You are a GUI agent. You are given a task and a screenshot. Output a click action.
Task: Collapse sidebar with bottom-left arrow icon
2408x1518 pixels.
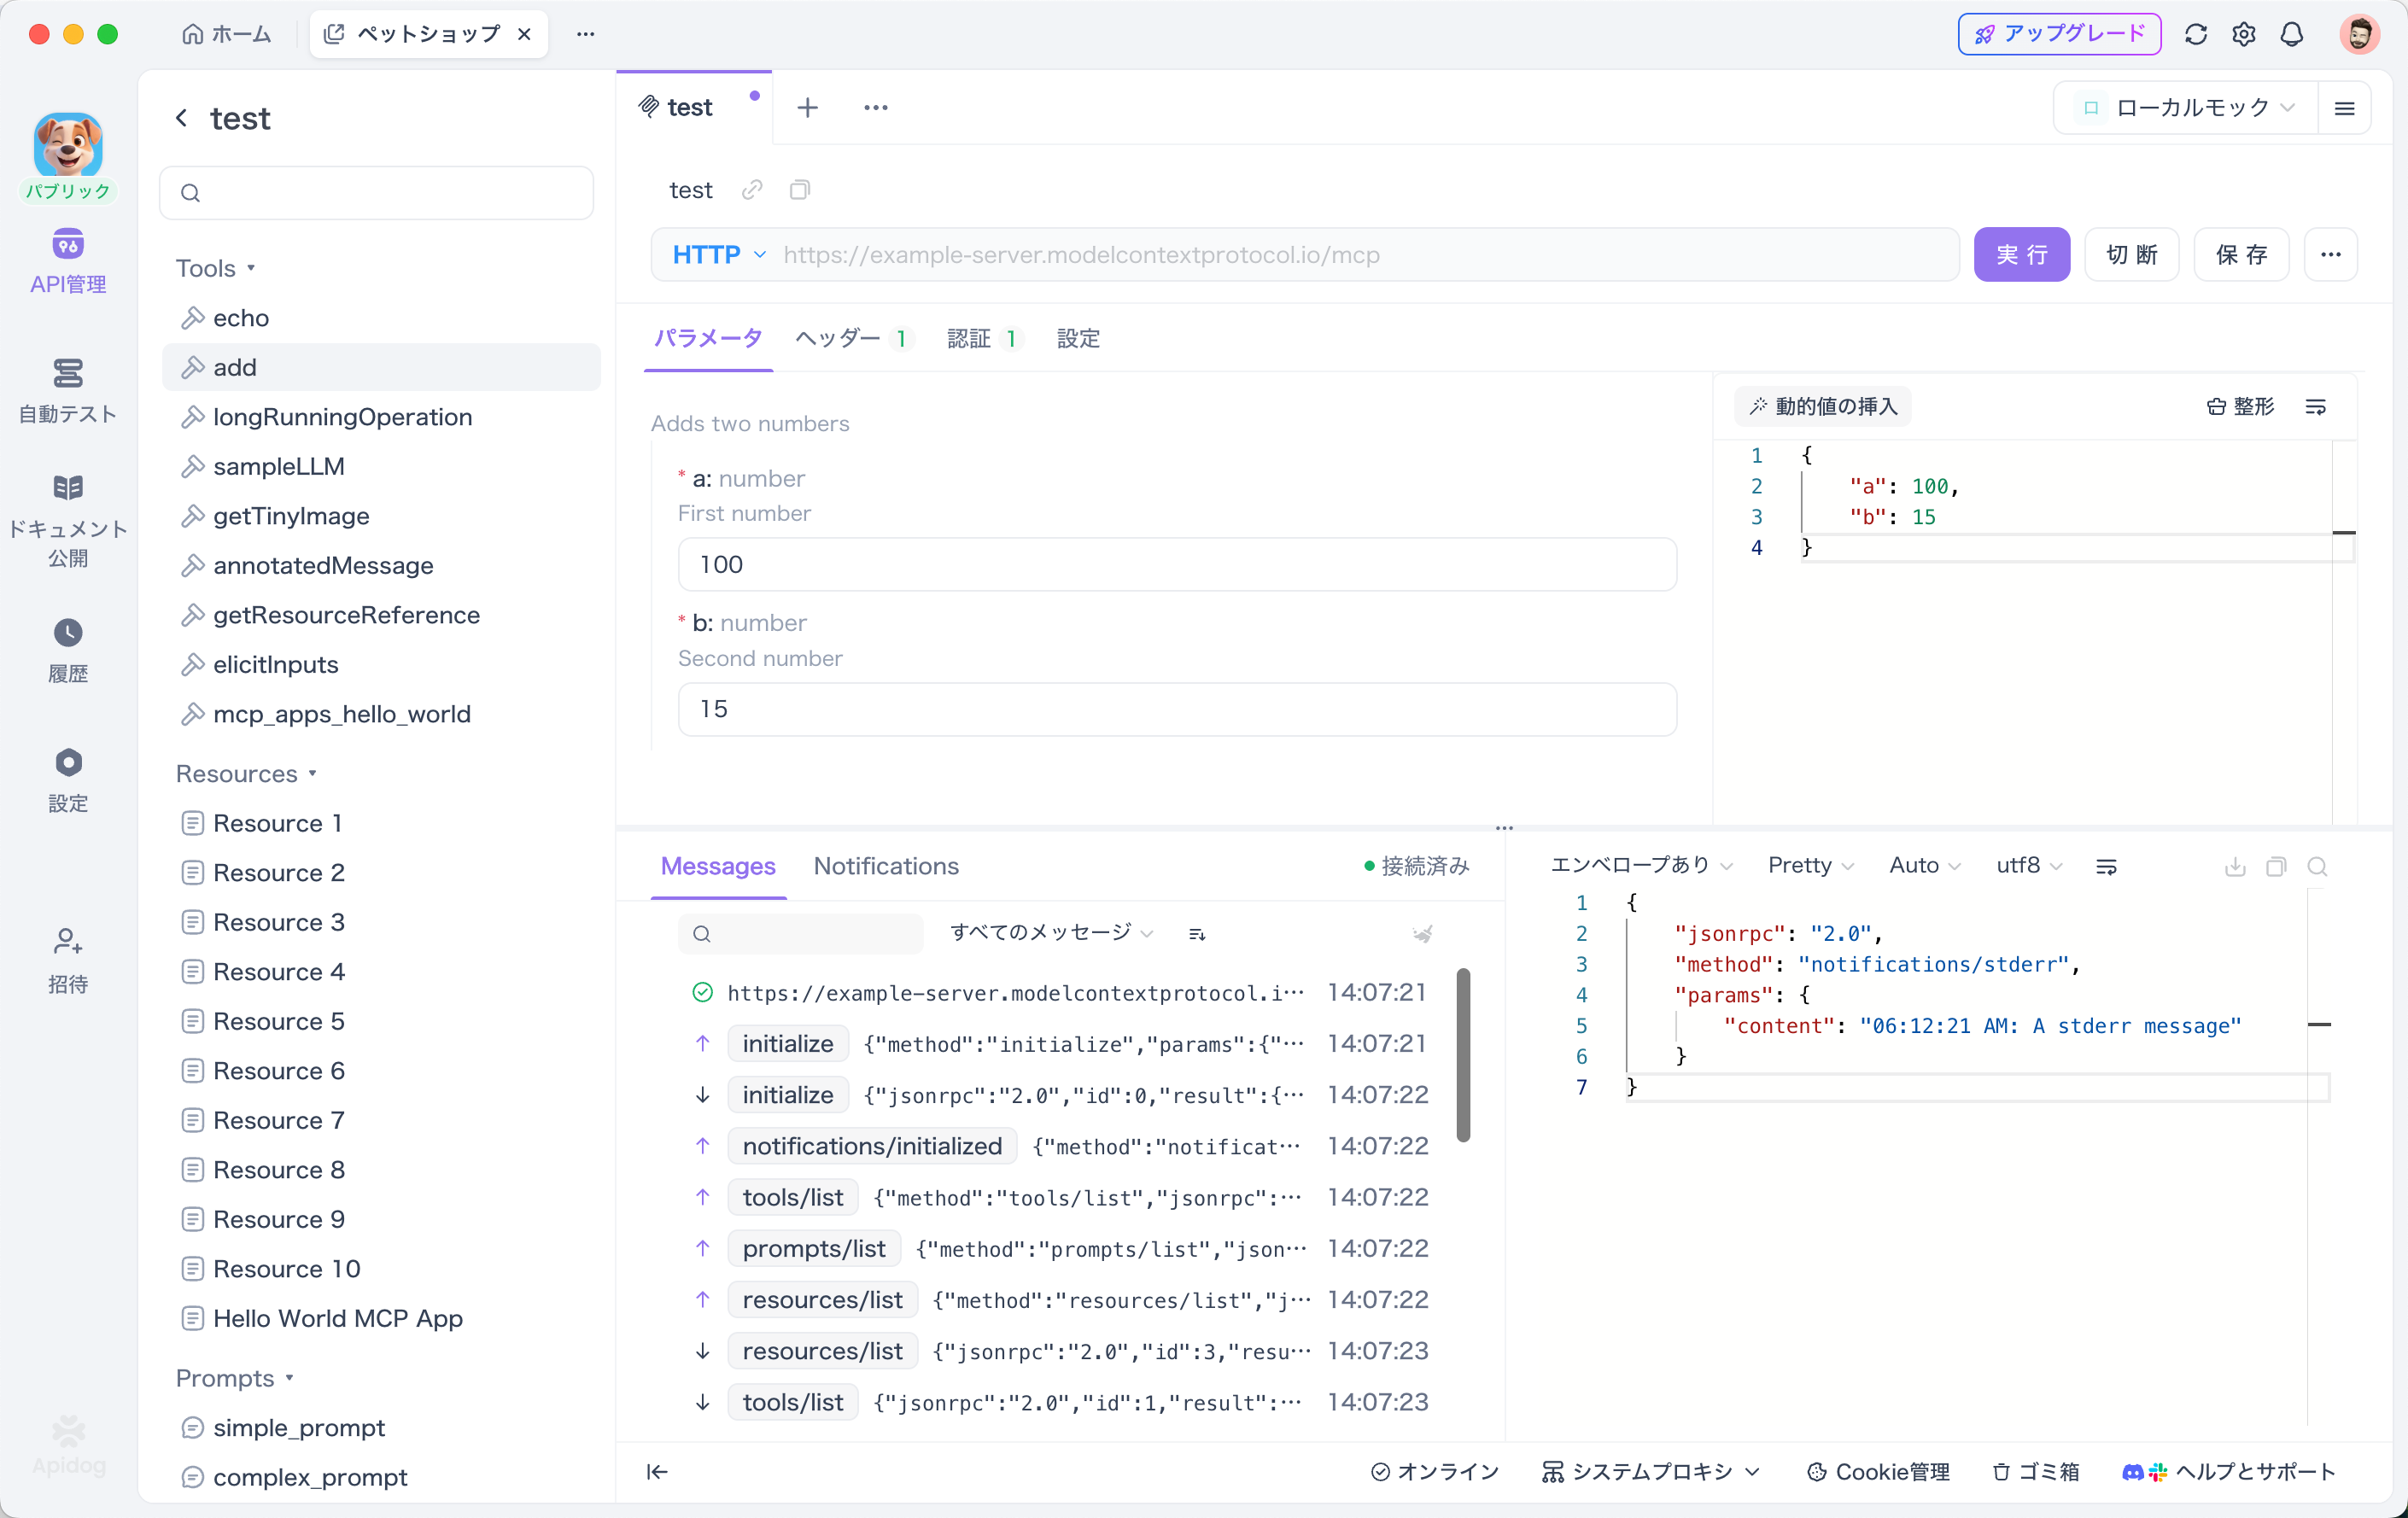tap(657, 1471)
